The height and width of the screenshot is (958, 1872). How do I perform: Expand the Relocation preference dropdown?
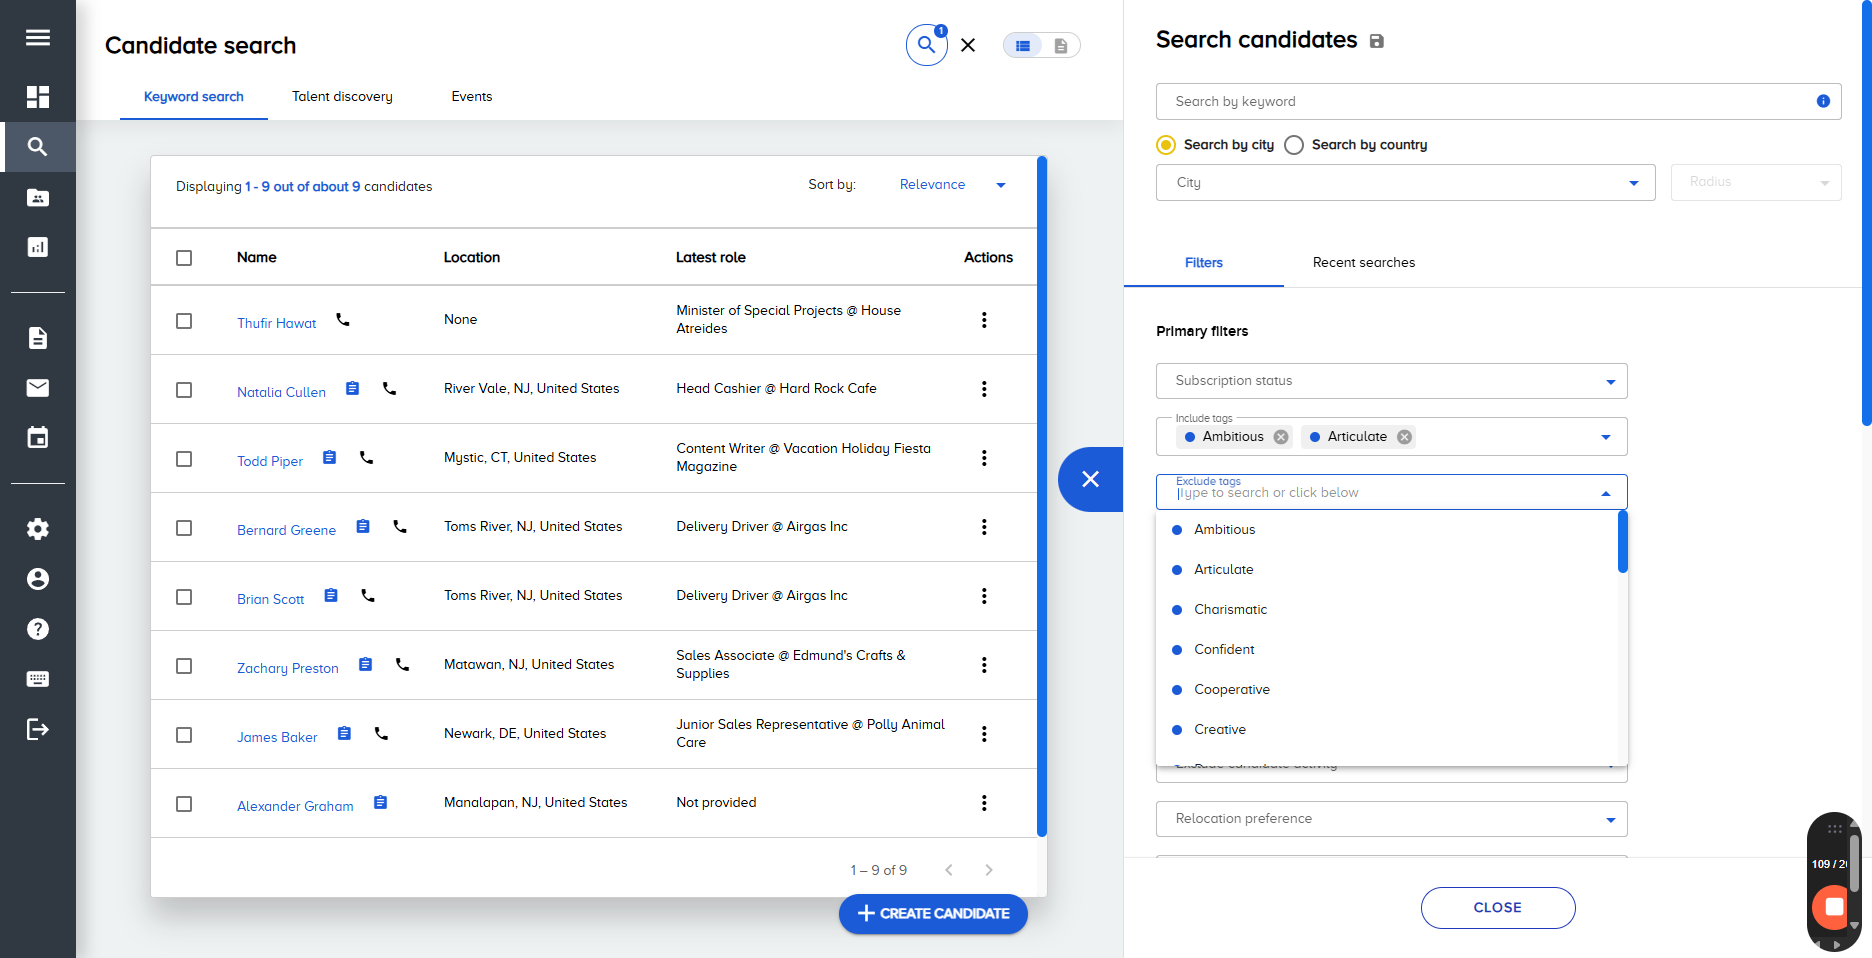pyautogui.click(x=1391, y=819)
